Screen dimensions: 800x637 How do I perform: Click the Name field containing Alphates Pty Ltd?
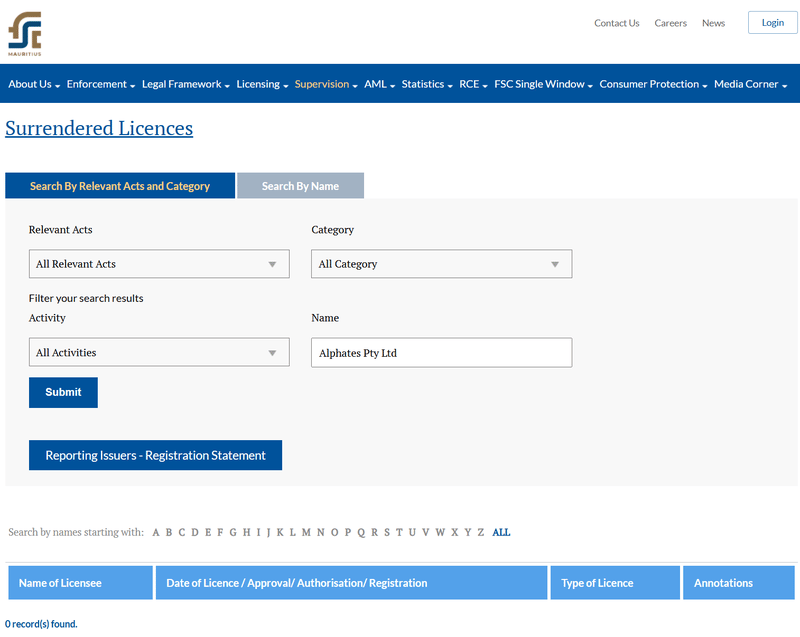tap(442, 352)
